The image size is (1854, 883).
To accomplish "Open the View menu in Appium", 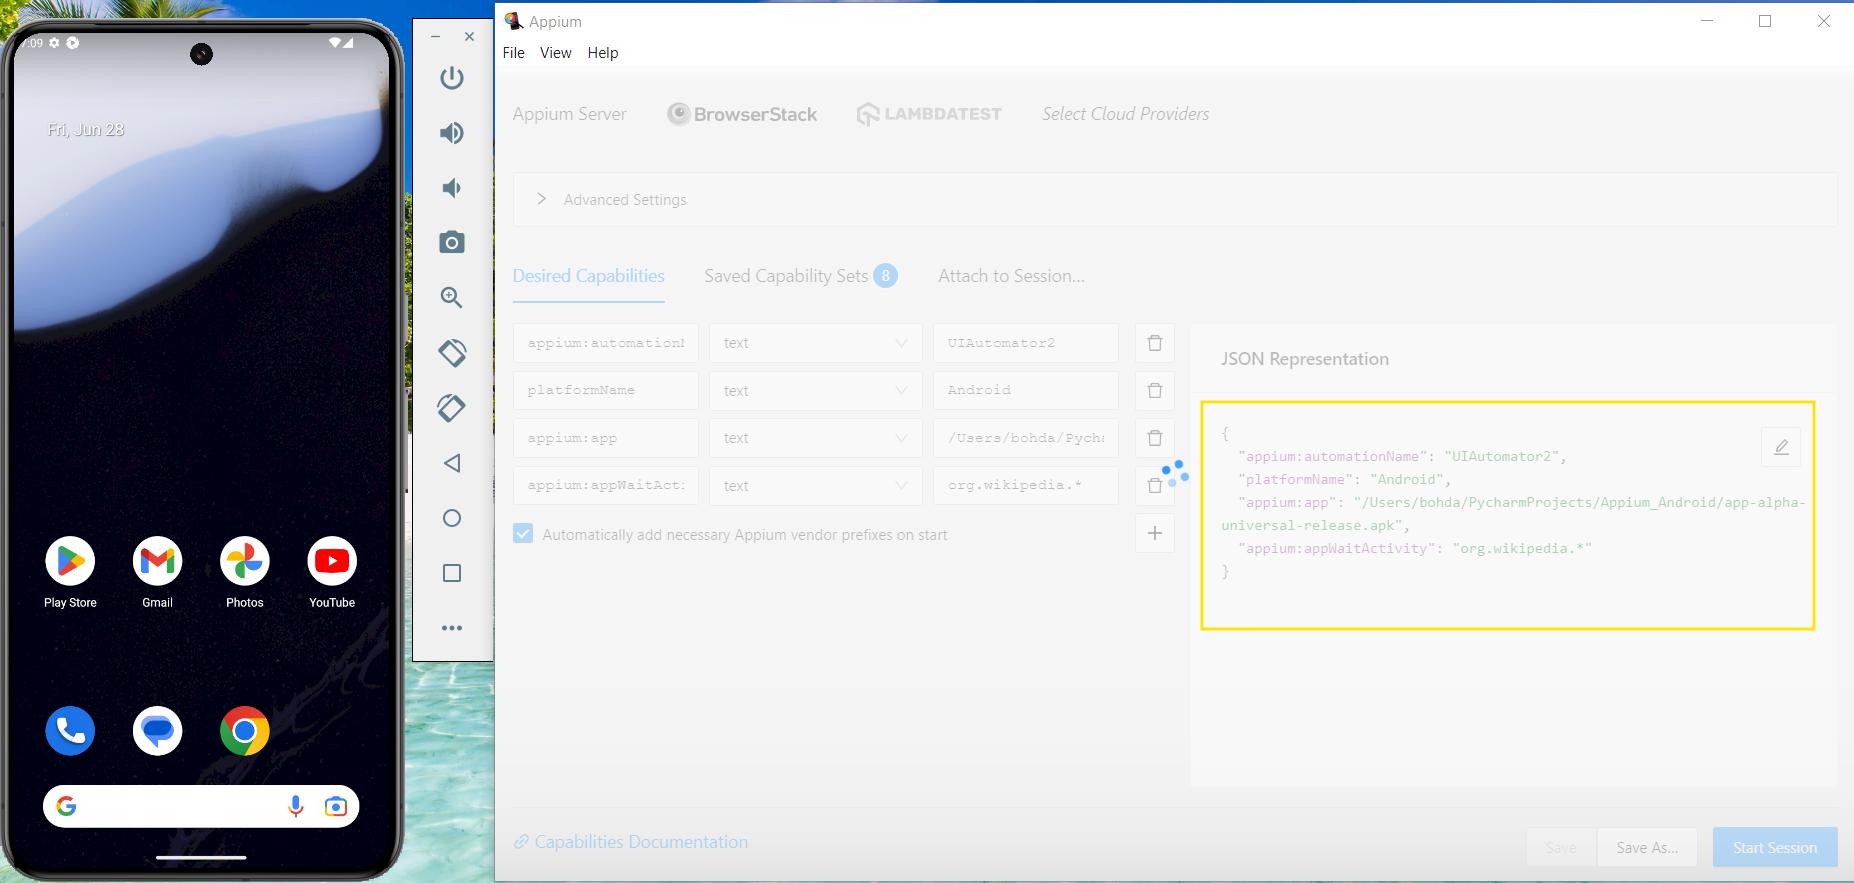I will point(556,53).
